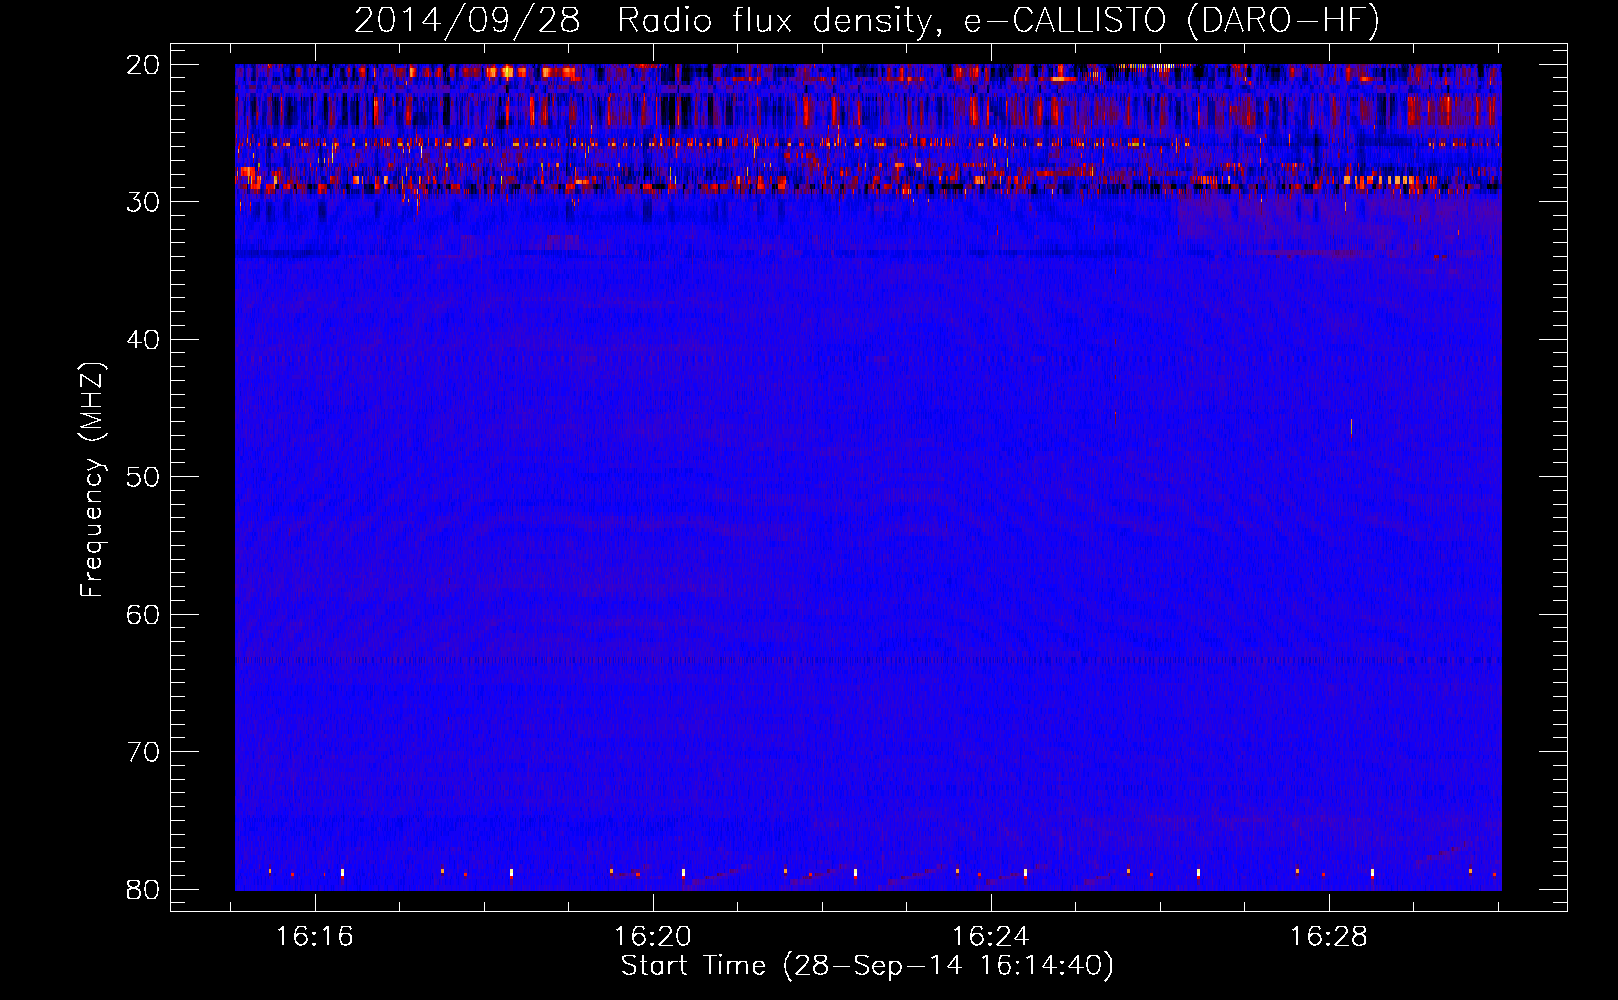Click the 70 frequency tick label
Image resolution: width=1618 pixels, height=1000 pixels.
(144, 752)
